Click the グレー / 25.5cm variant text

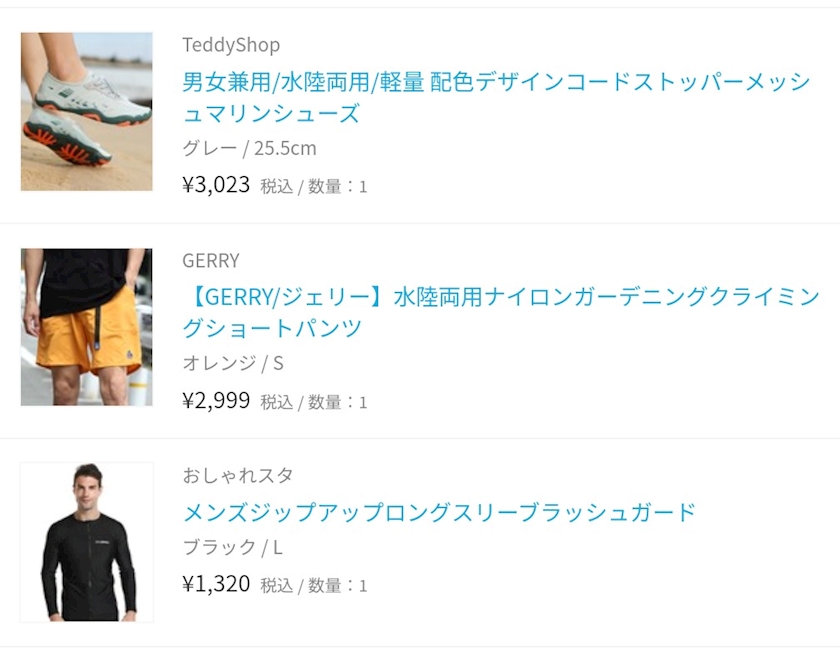[x=249, y=148]
